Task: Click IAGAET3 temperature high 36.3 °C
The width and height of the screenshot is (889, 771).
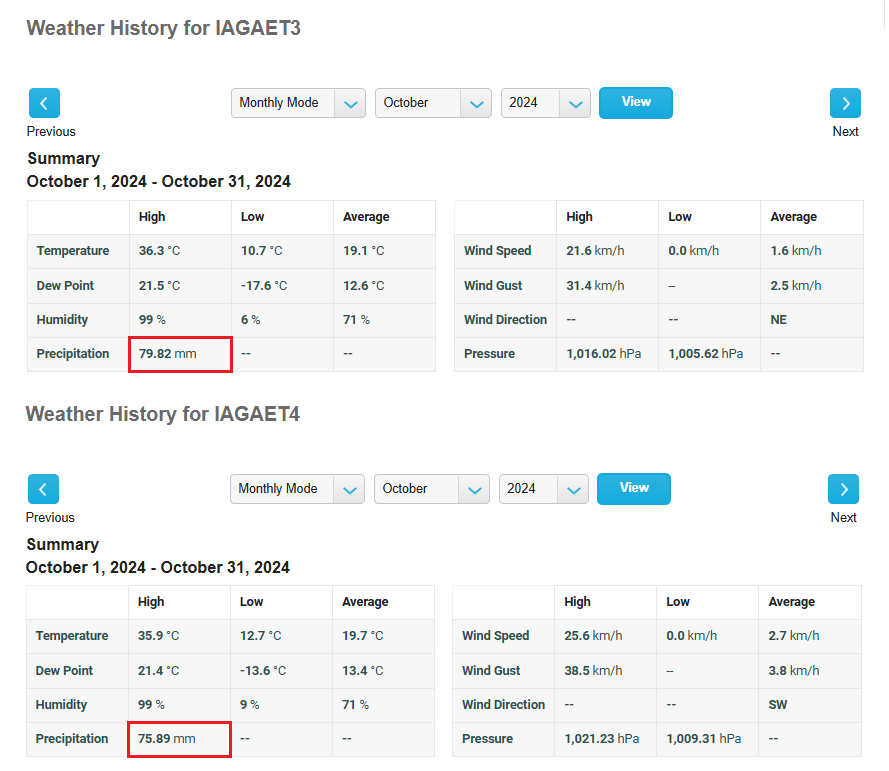Action: tap(159, 251)
